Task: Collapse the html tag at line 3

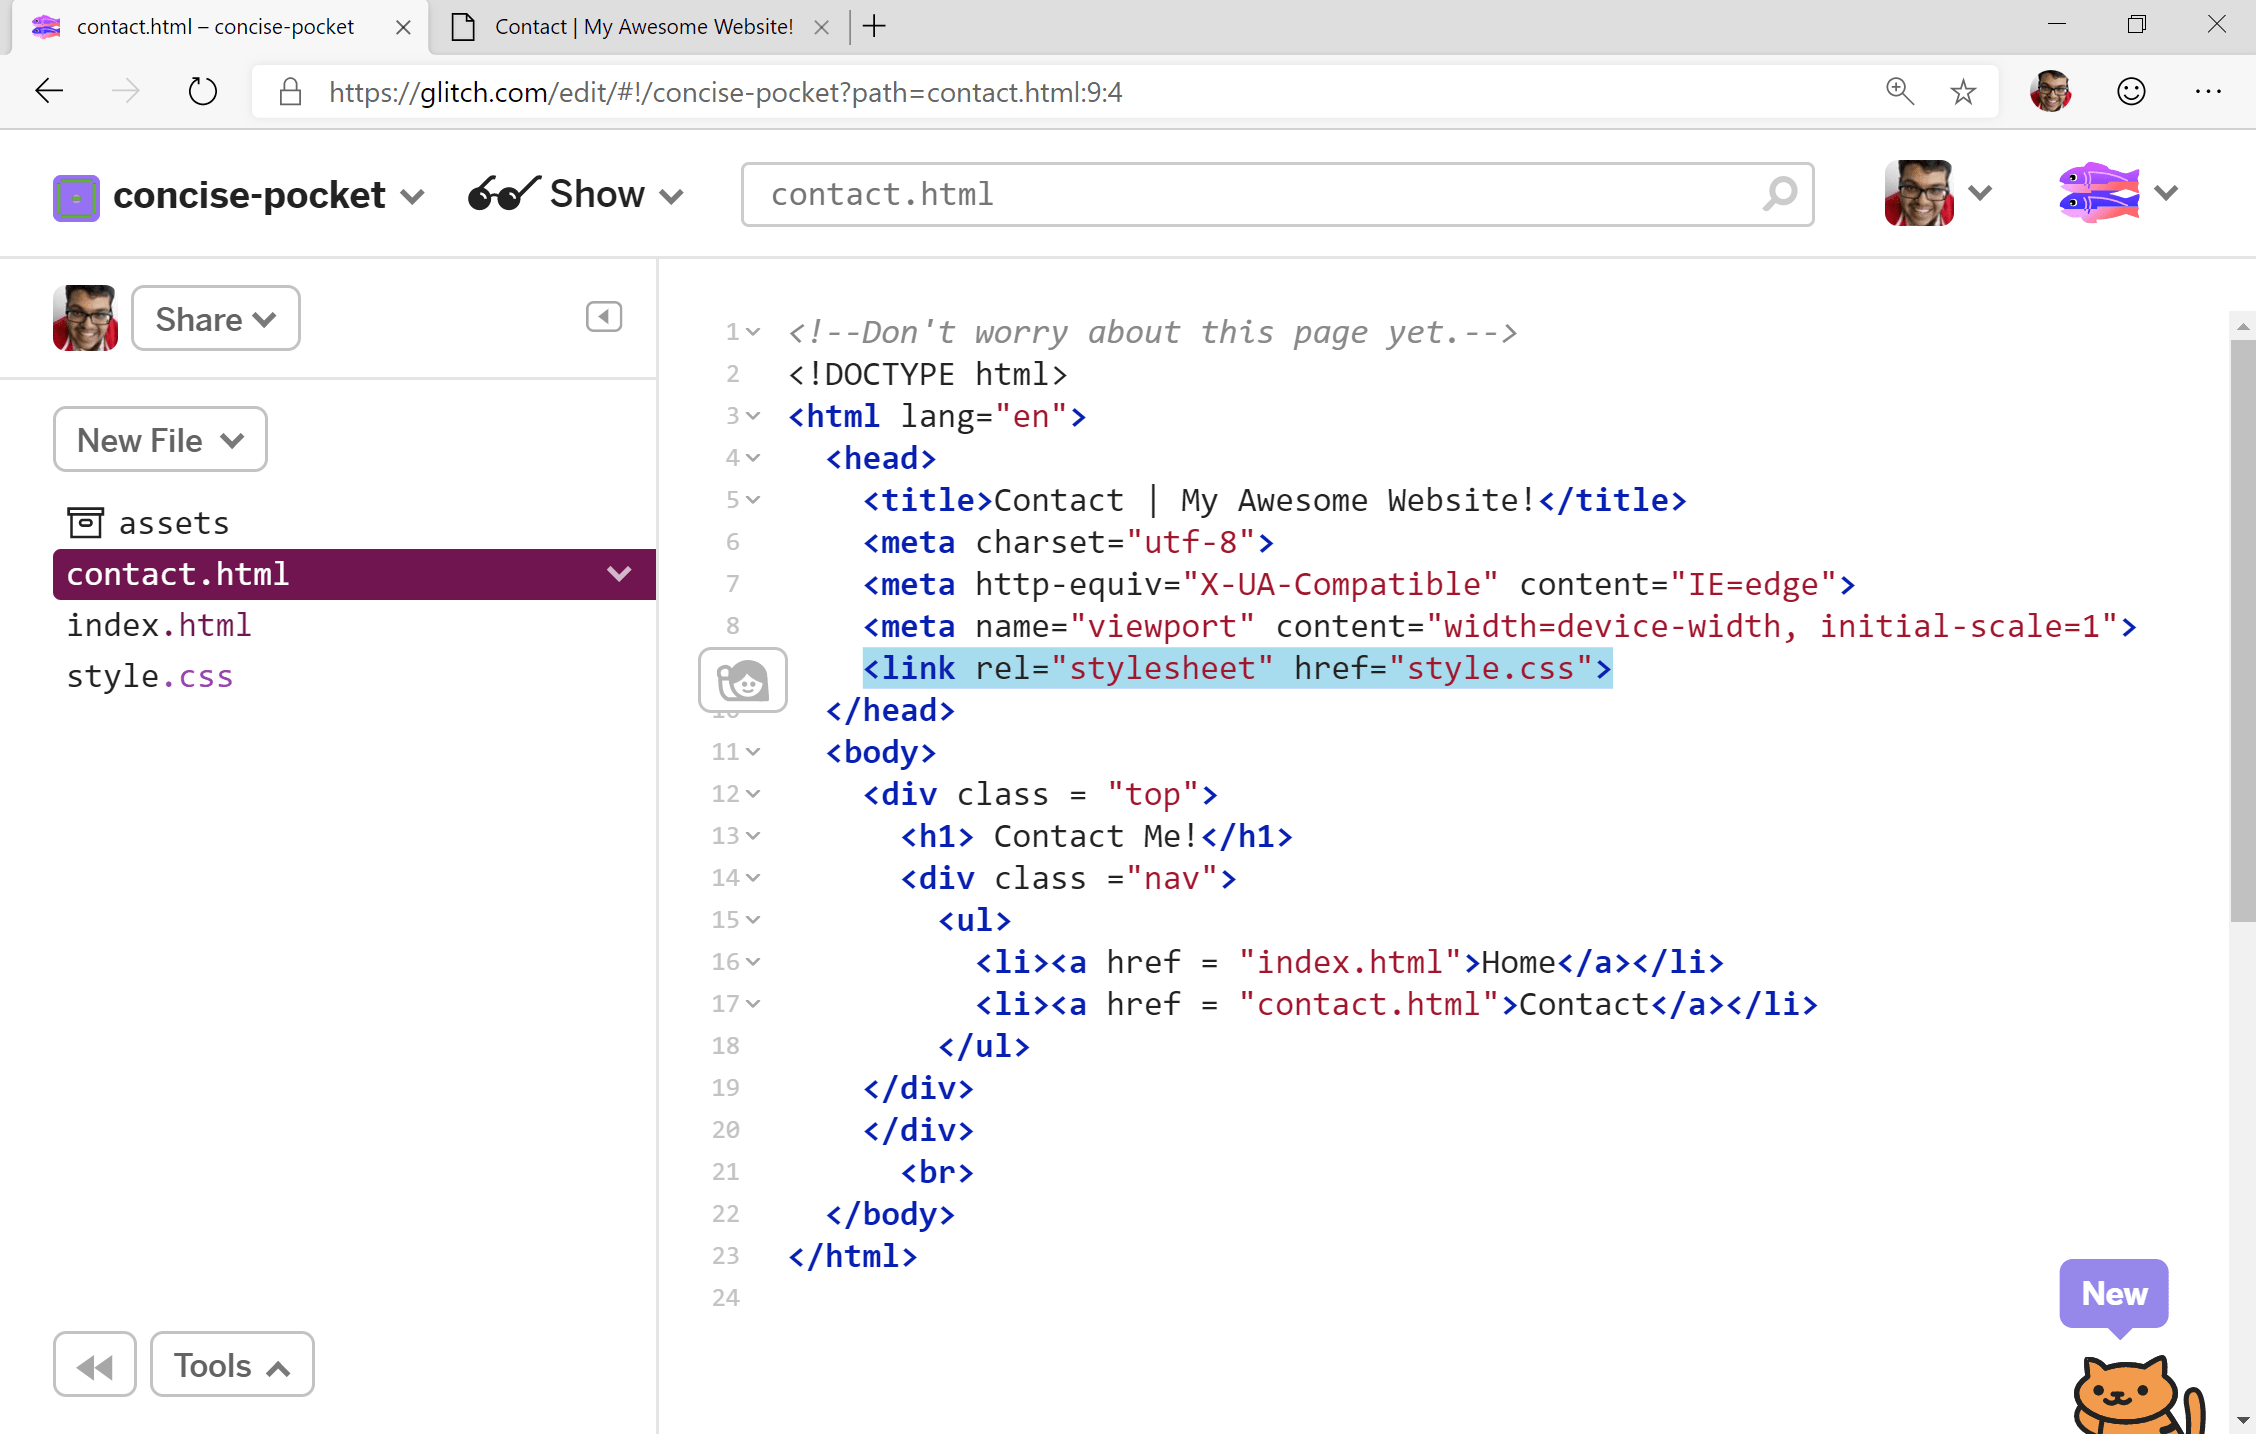Action: [x=754, y=416]
